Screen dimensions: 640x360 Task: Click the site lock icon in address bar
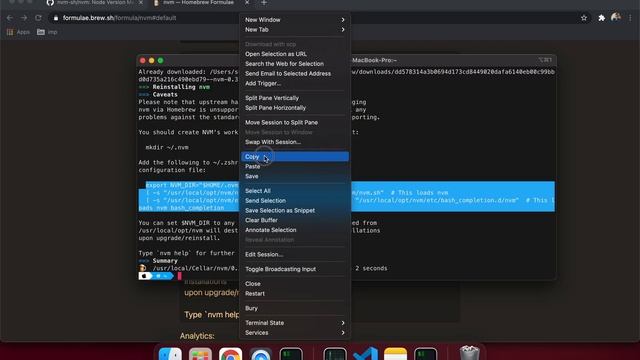pos(56,18)
